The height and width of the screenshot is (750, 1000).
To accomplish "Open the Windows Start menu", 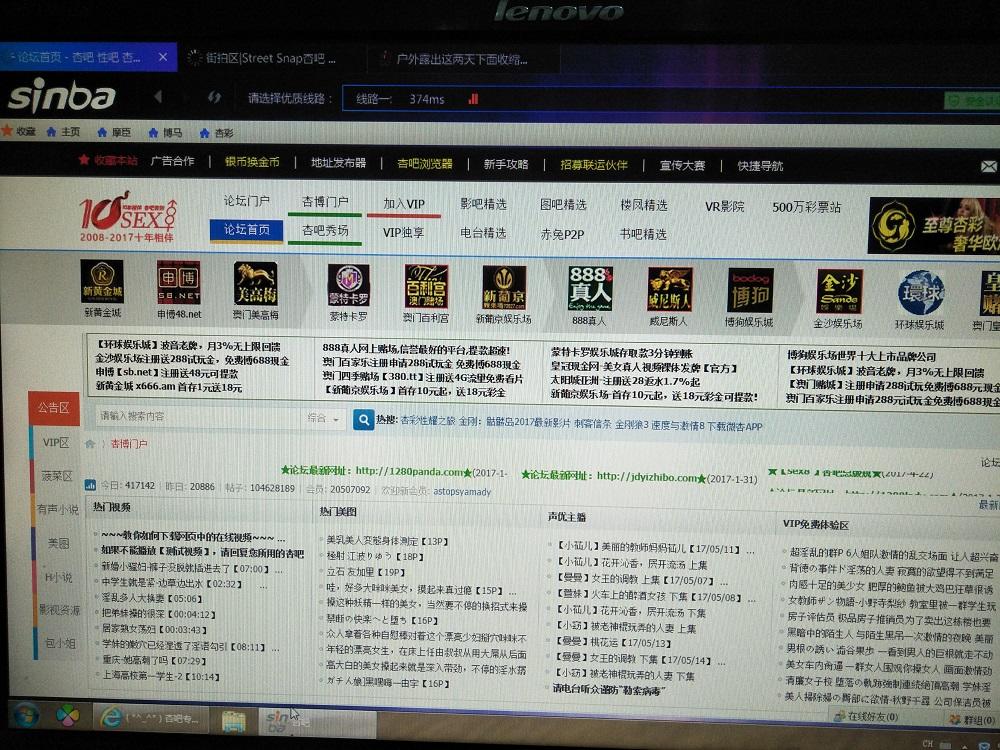I will (x=24, y=717).
